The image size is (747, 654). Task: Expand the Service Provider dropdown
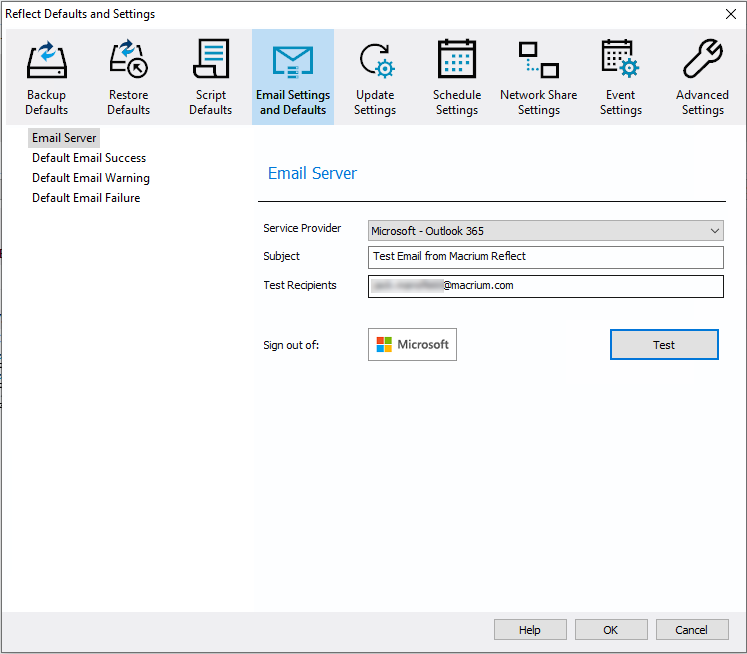[545, 231]
